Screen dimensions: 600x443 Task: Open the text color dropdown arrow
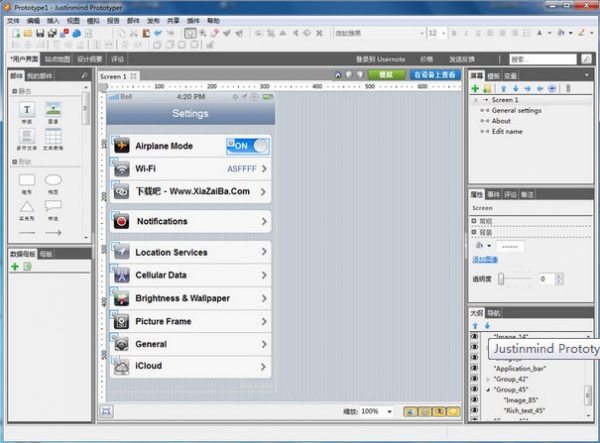tap(549, 33)
